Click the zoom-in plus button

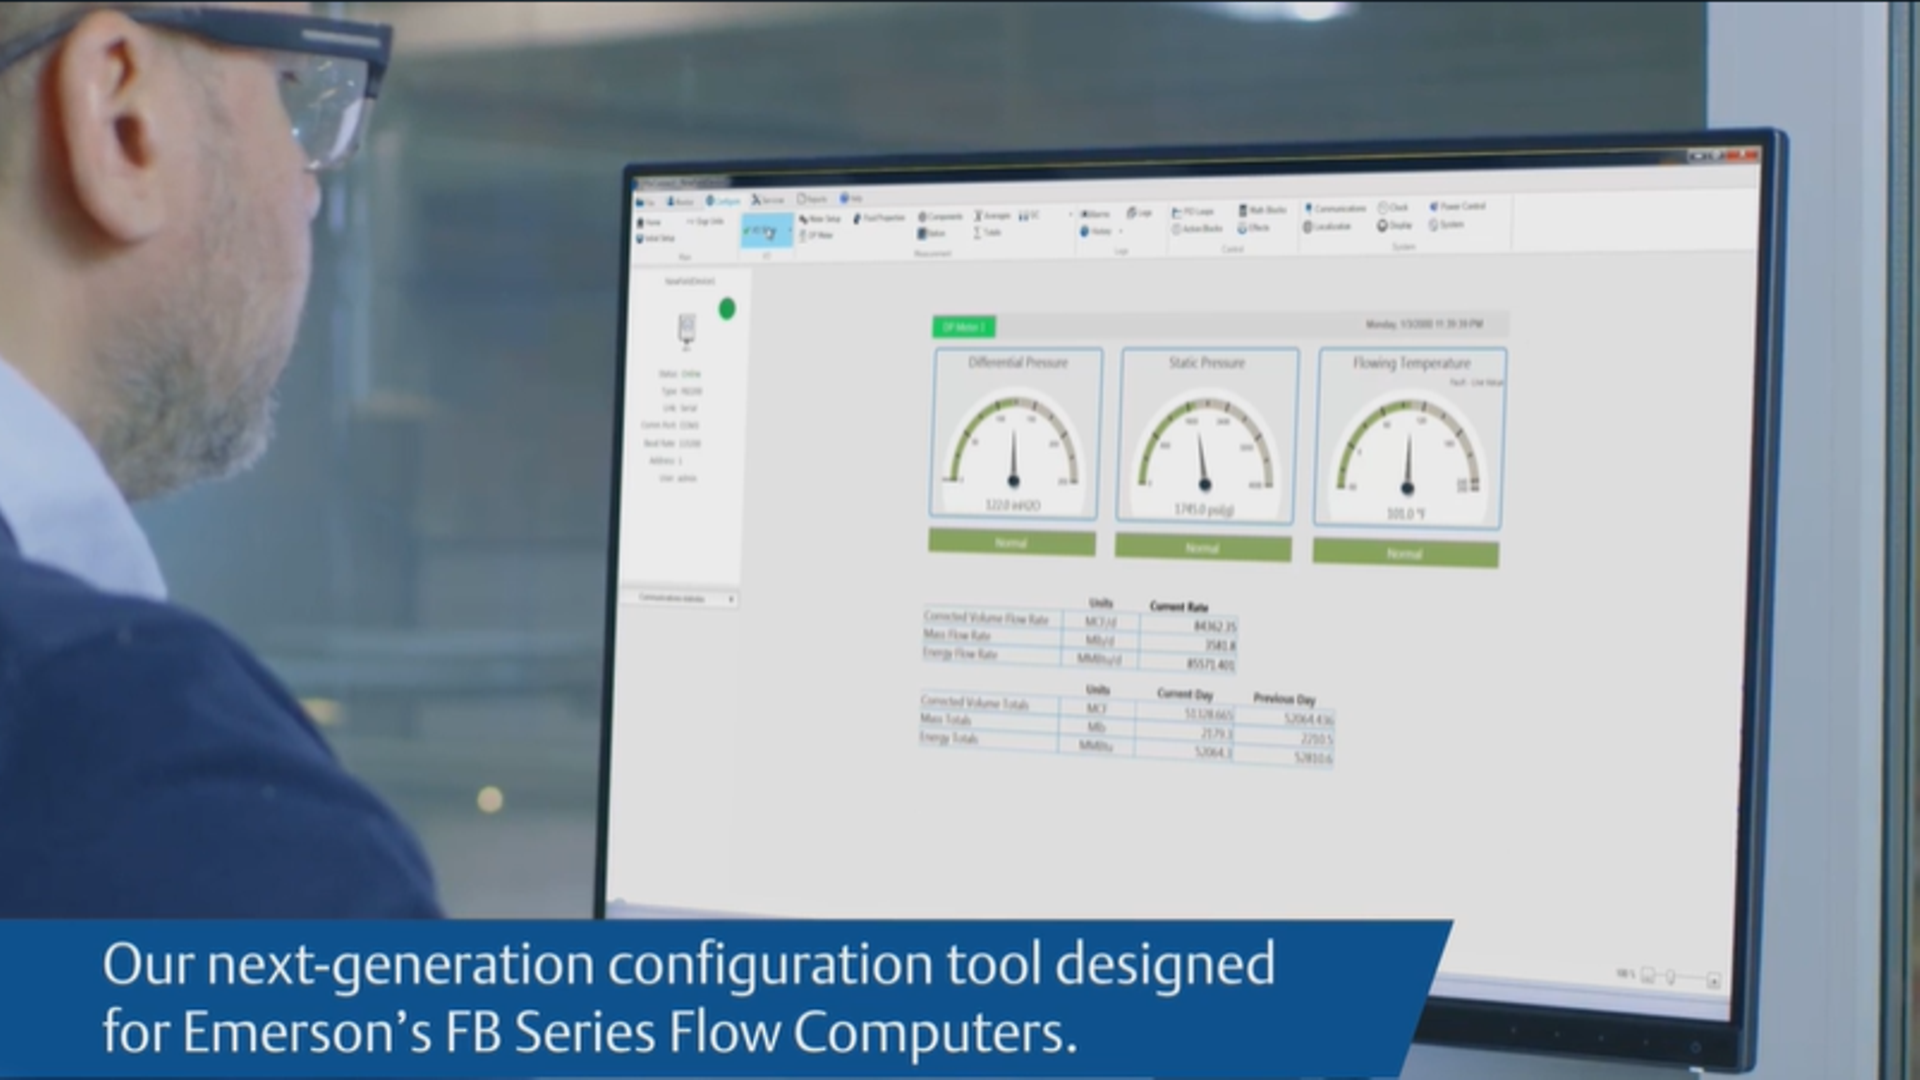(x=1713, y=981)
